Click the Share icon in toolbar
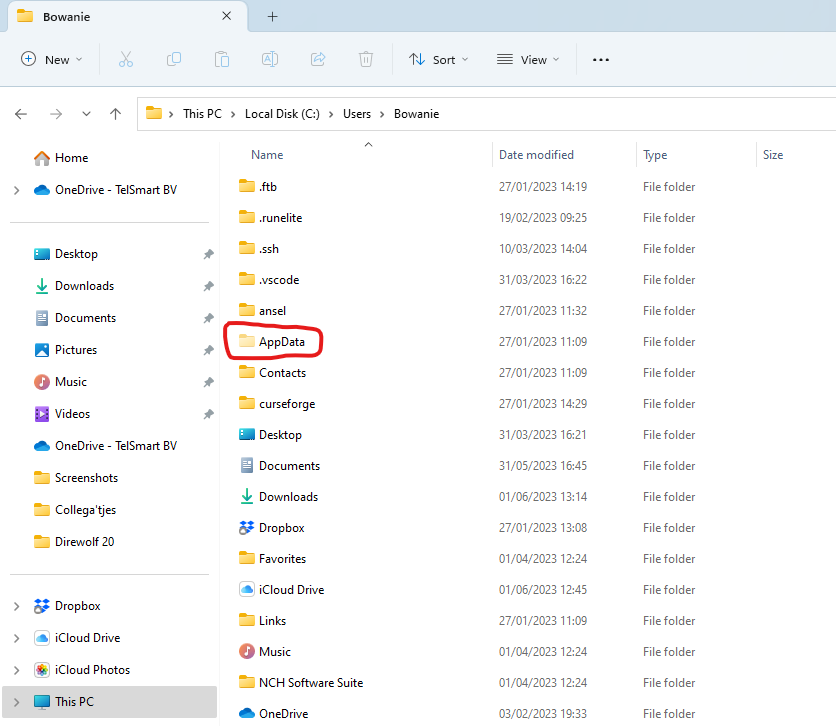The width and height of the screenshot is (836, 726). (x=318, y=60)
